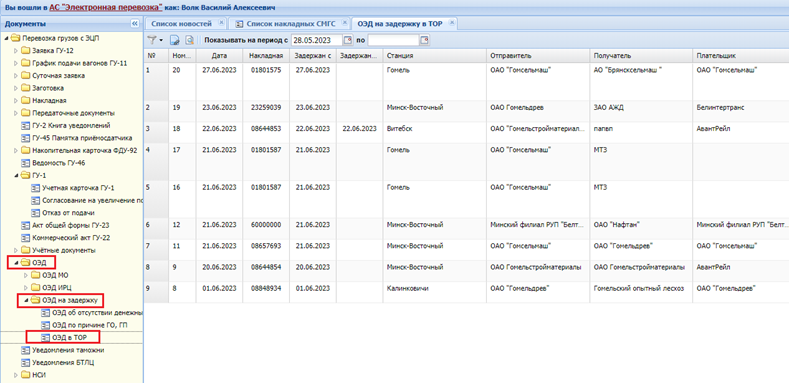Close the ОЭД на задержку в ТОР tab

pos(451,23)
